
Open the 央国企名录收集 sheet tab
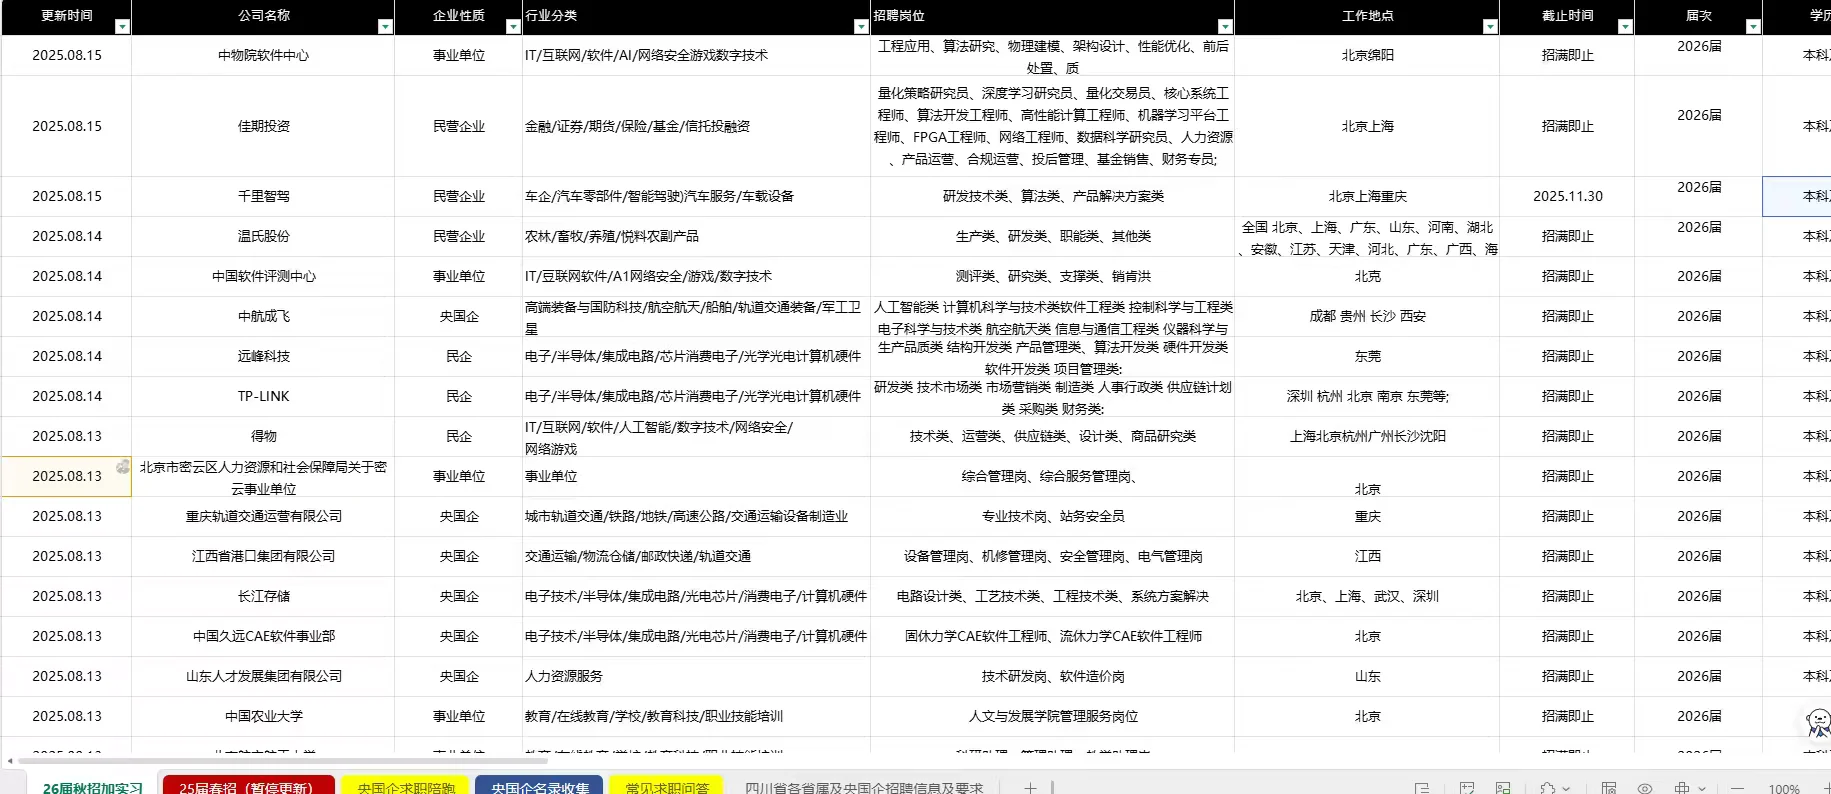pos(540,787)
